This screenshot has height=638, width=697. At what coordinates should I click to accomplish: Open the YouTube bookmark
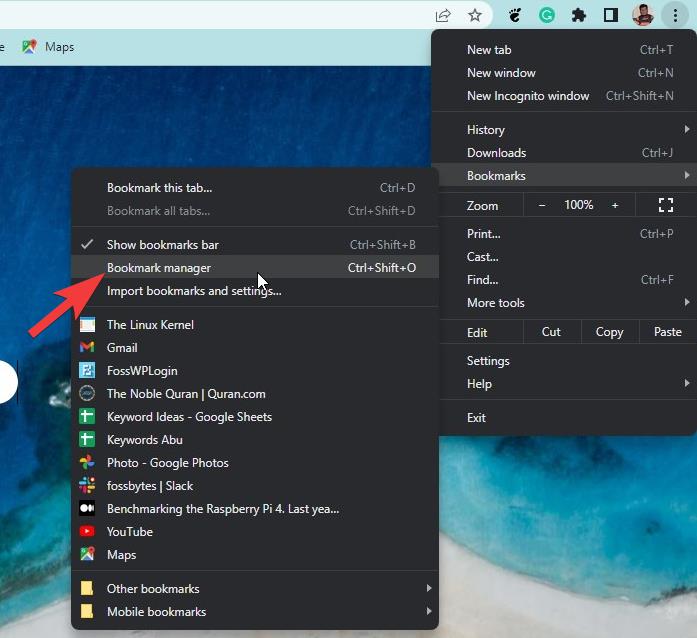point(255,532)
